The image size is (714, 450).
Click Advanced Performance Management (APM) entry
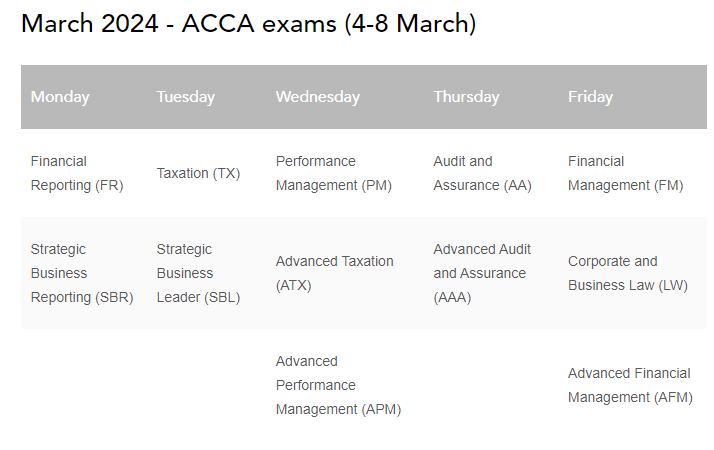click(338, 385)
